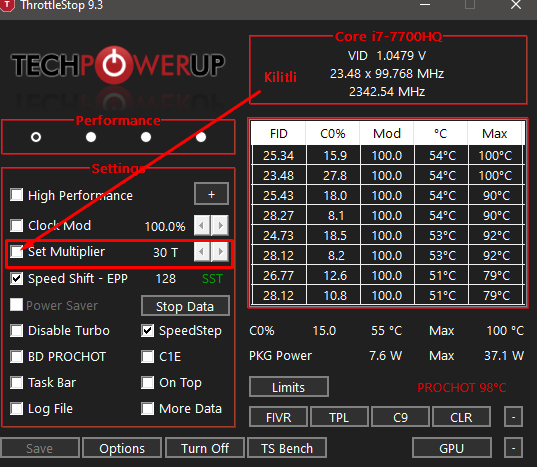Enable the Set Multiplier checkbox

coord(16,252)
